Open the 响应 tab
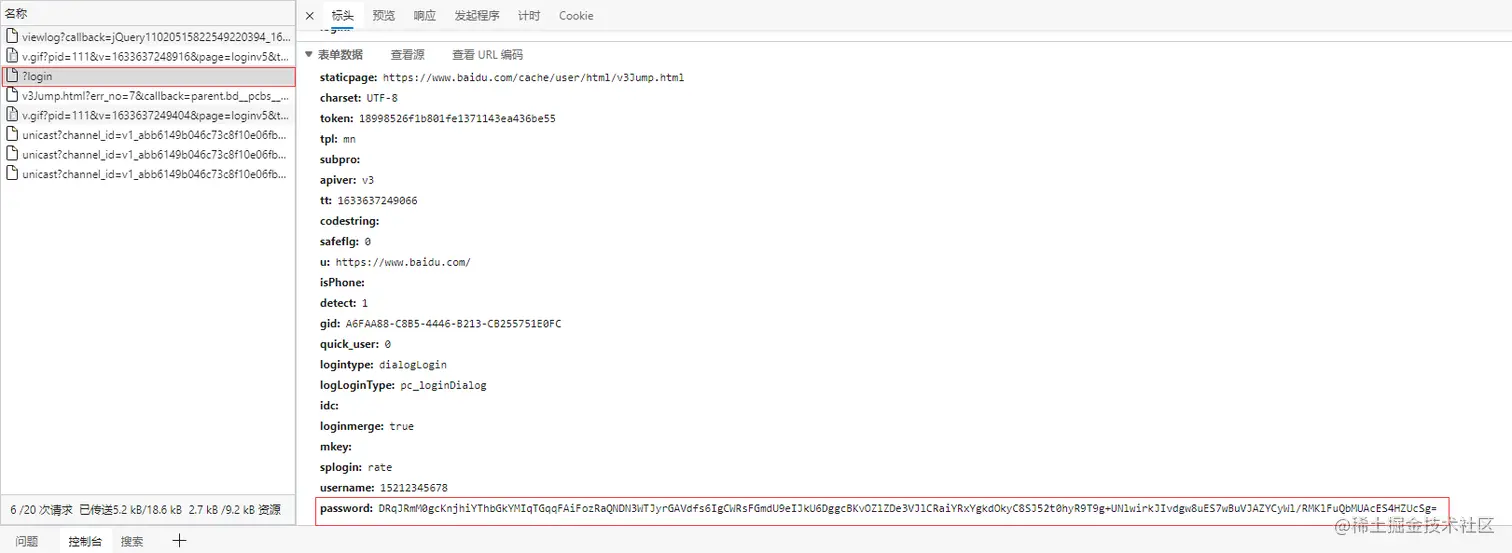This screenshot has height=553, width=1512. tap(424, 16)
